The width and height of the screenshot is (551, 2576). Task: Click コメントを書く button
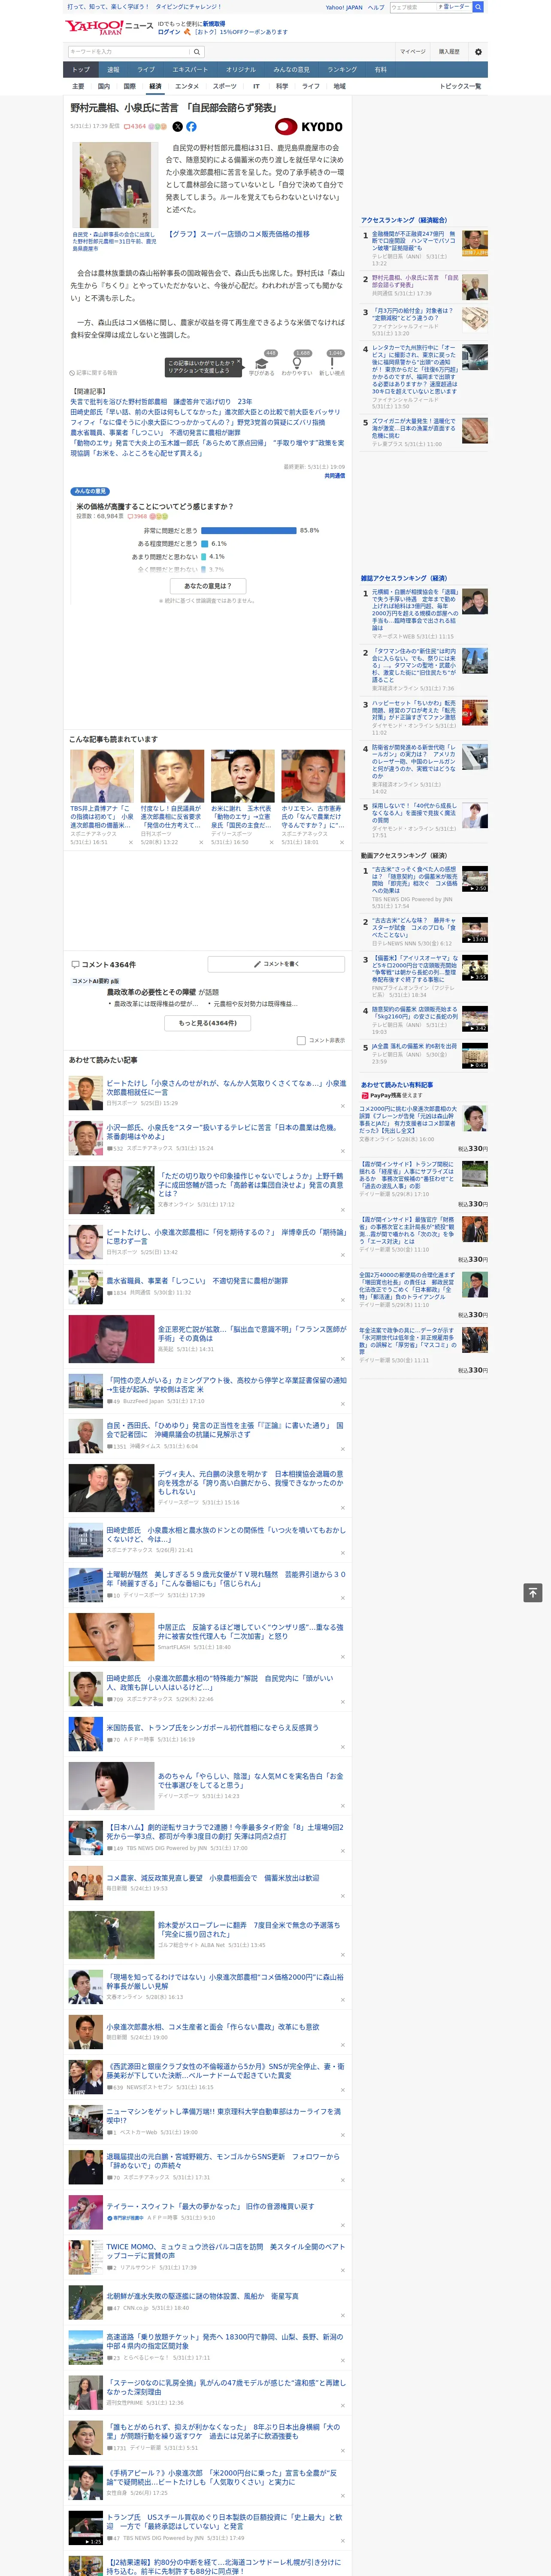tap(277, 964)
